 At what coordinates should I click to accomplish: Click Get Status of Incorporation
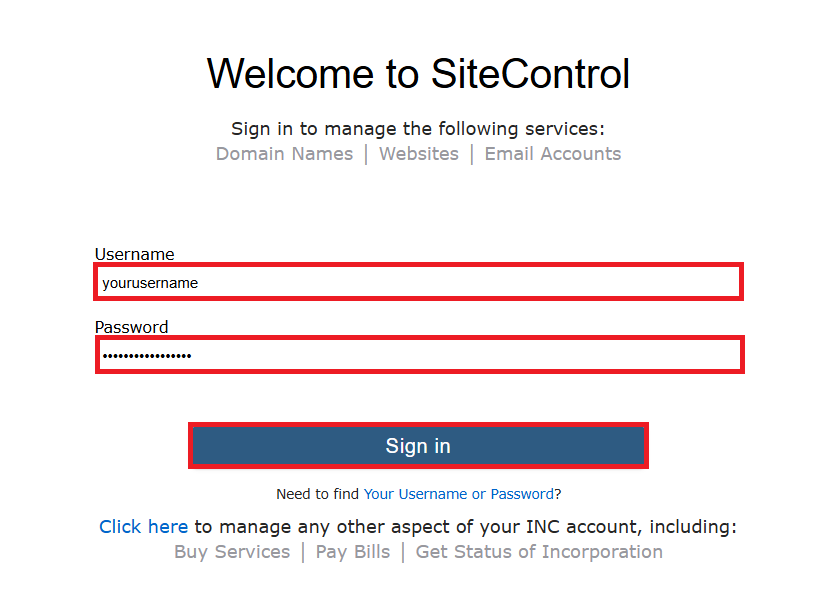539,552
